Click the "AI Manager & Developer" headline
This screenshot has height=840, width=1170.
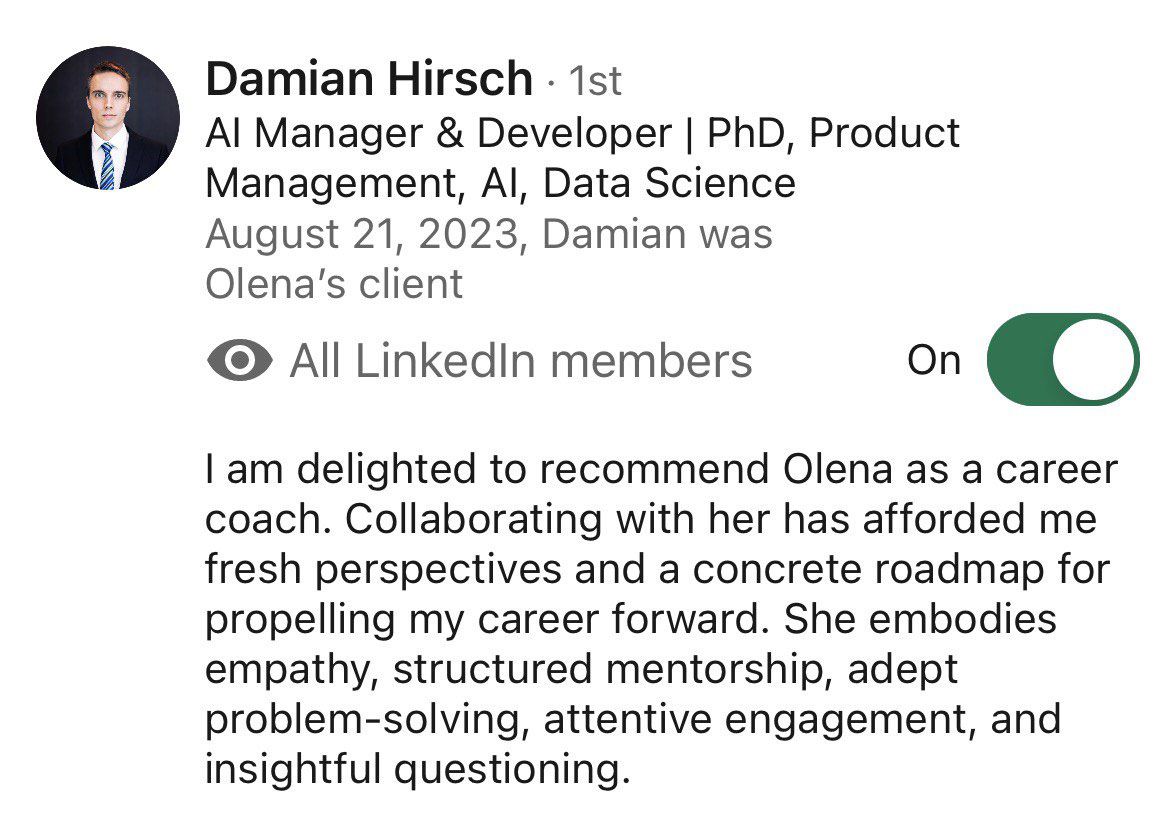[439, 133]
